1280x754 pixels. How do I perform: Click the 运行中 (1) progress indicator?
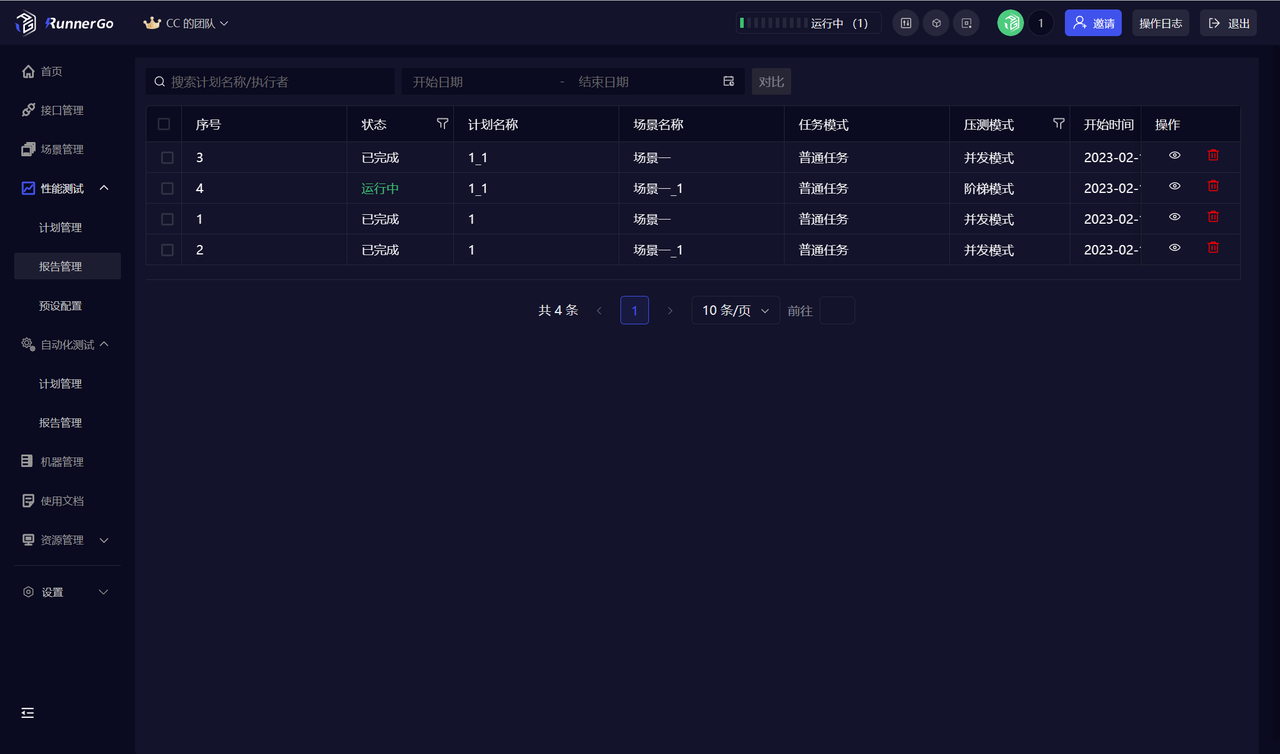808,23
